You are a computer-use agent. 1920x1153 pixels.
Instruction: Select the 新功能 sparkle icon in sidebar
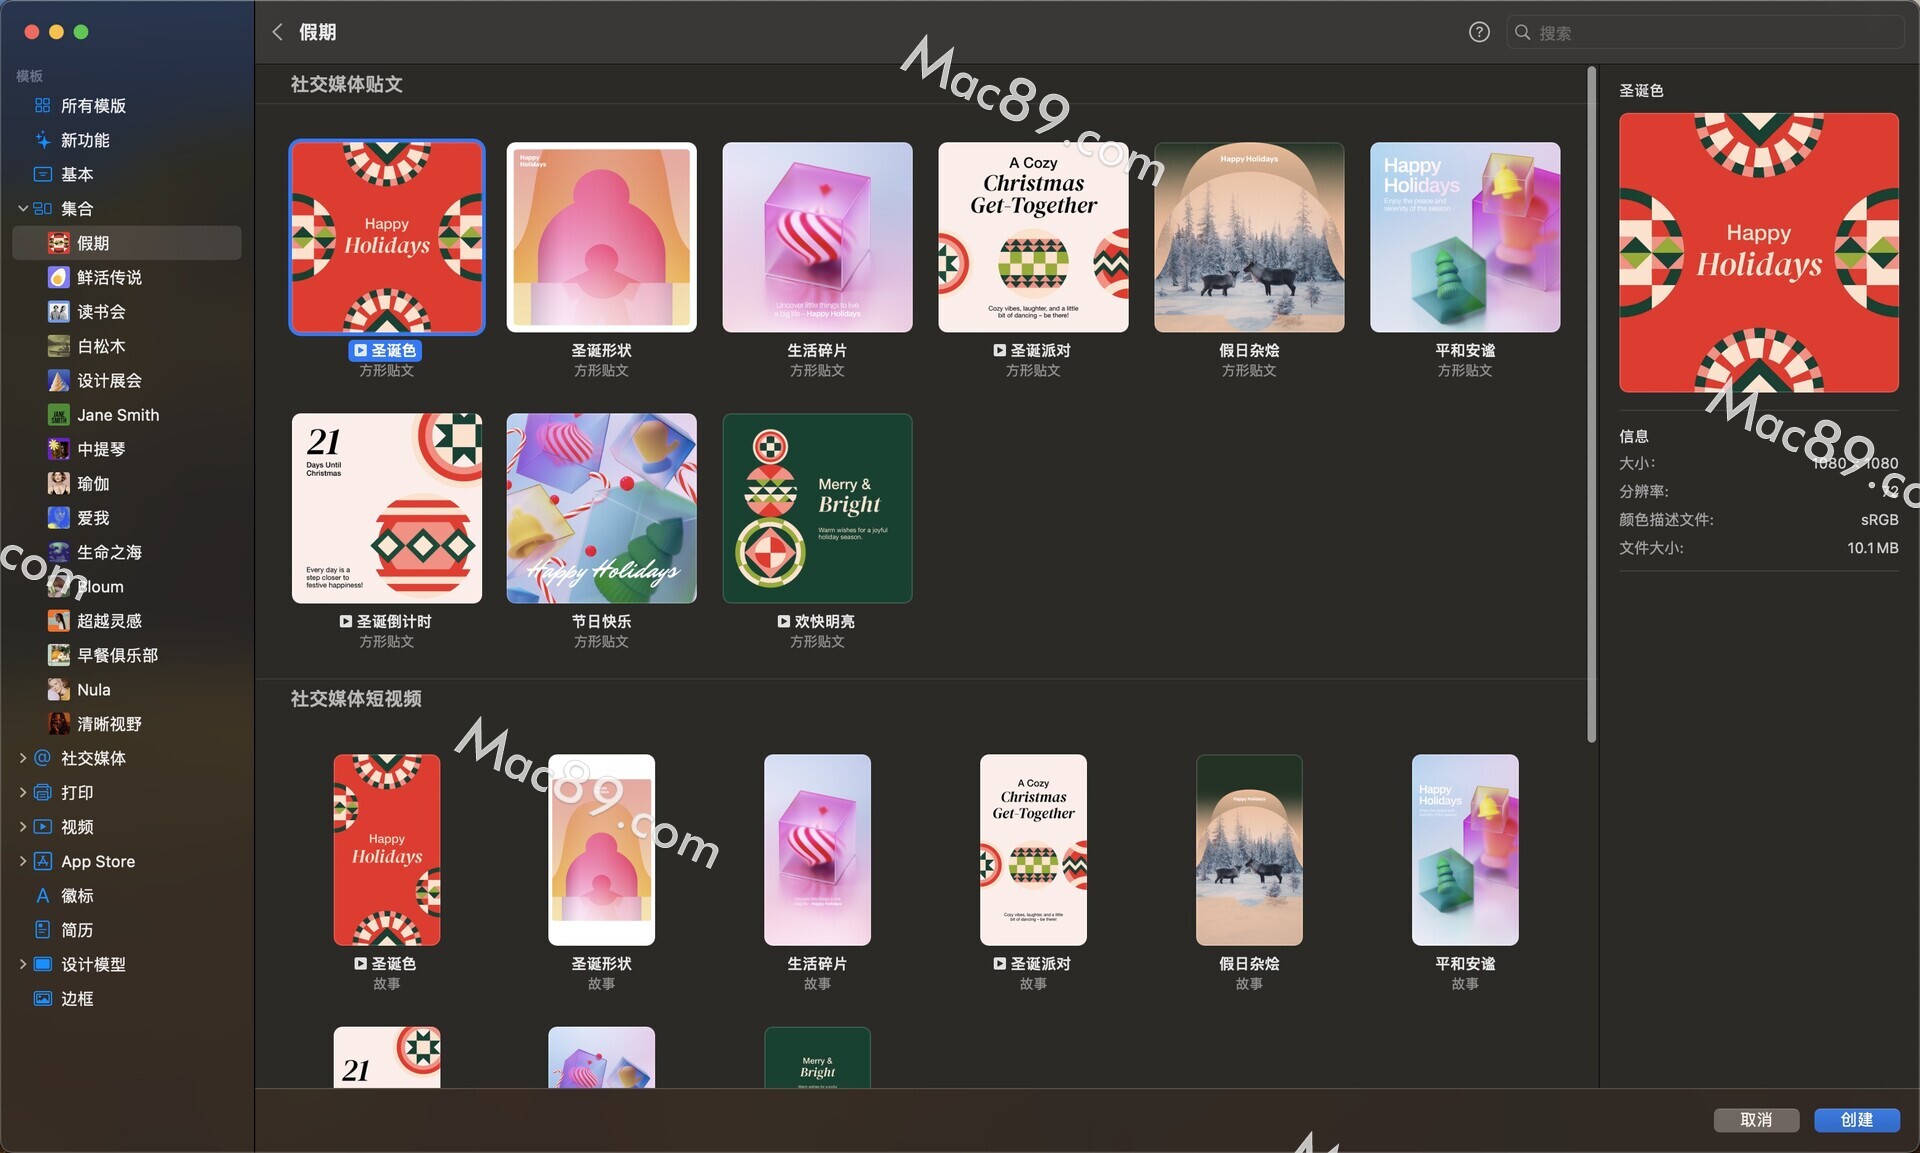pyautogui.click(x=42, y=140)
